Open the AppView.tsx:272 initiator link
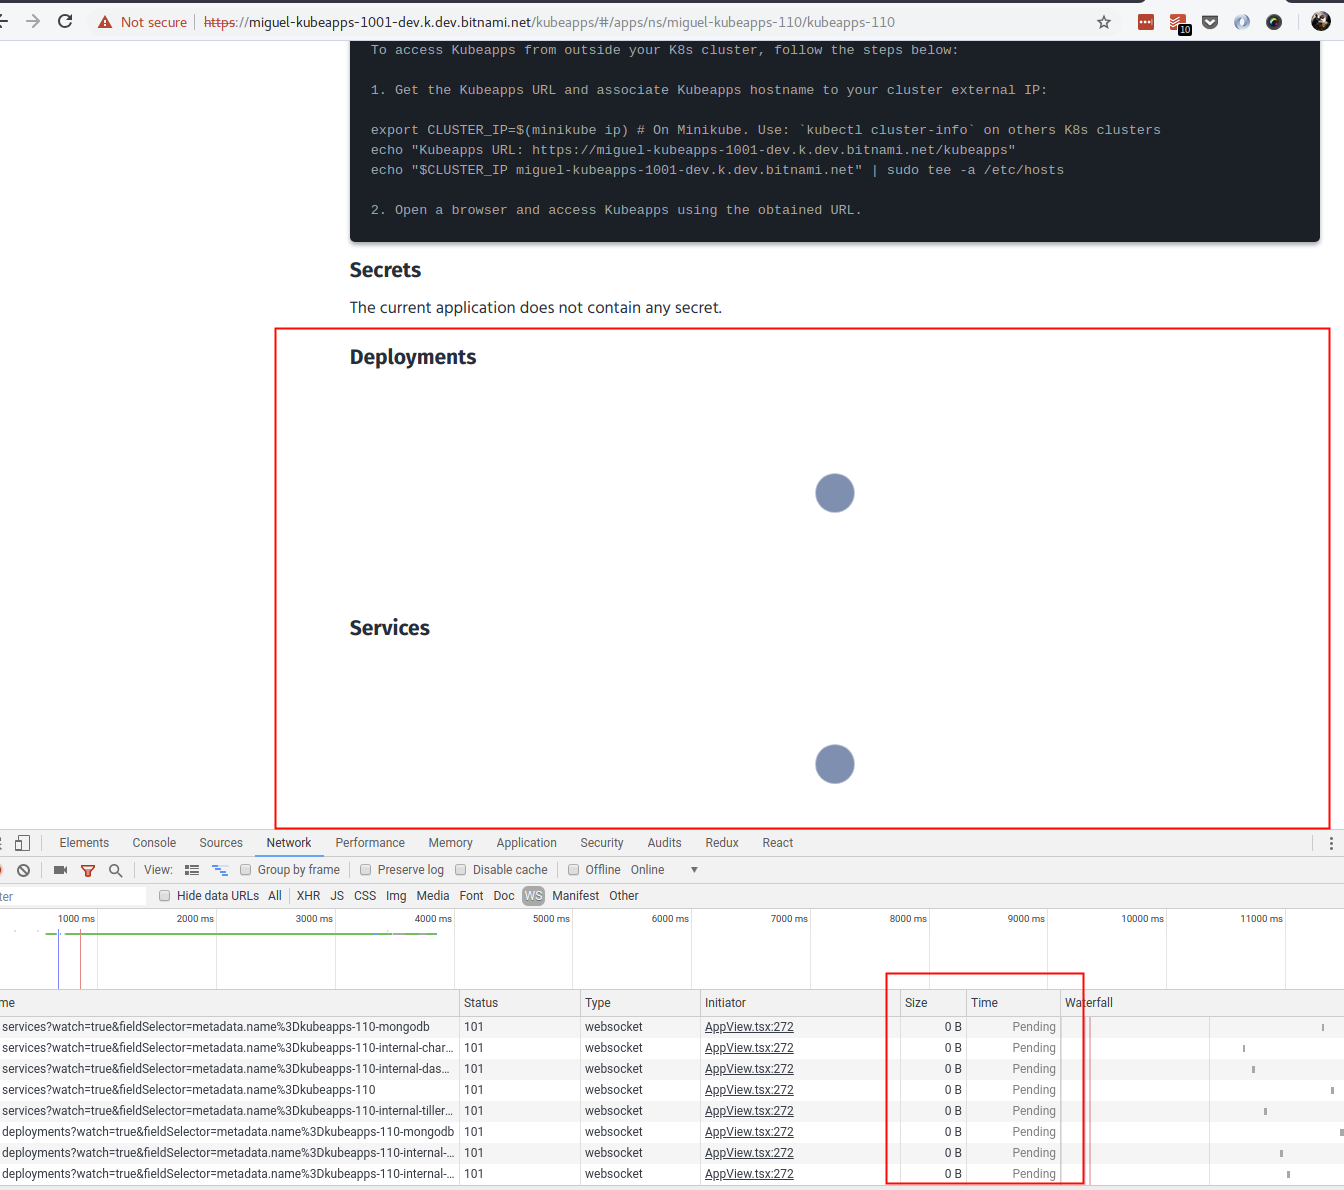1344x1190 pixels. [x=748, y=1026]
